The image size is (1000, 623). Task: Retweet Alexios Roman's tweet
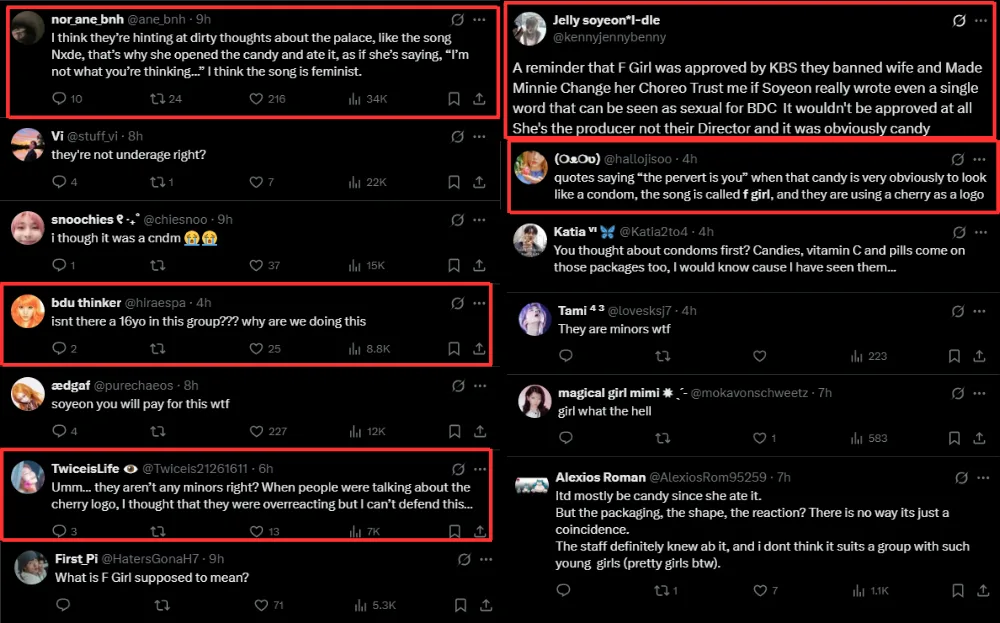[x=659, y=591]
